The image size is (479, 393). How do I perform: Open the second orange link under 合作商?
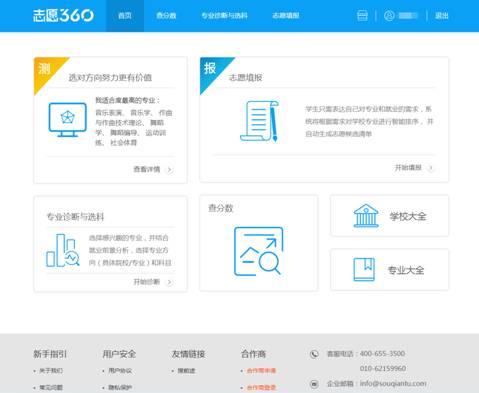pos(261,388)
